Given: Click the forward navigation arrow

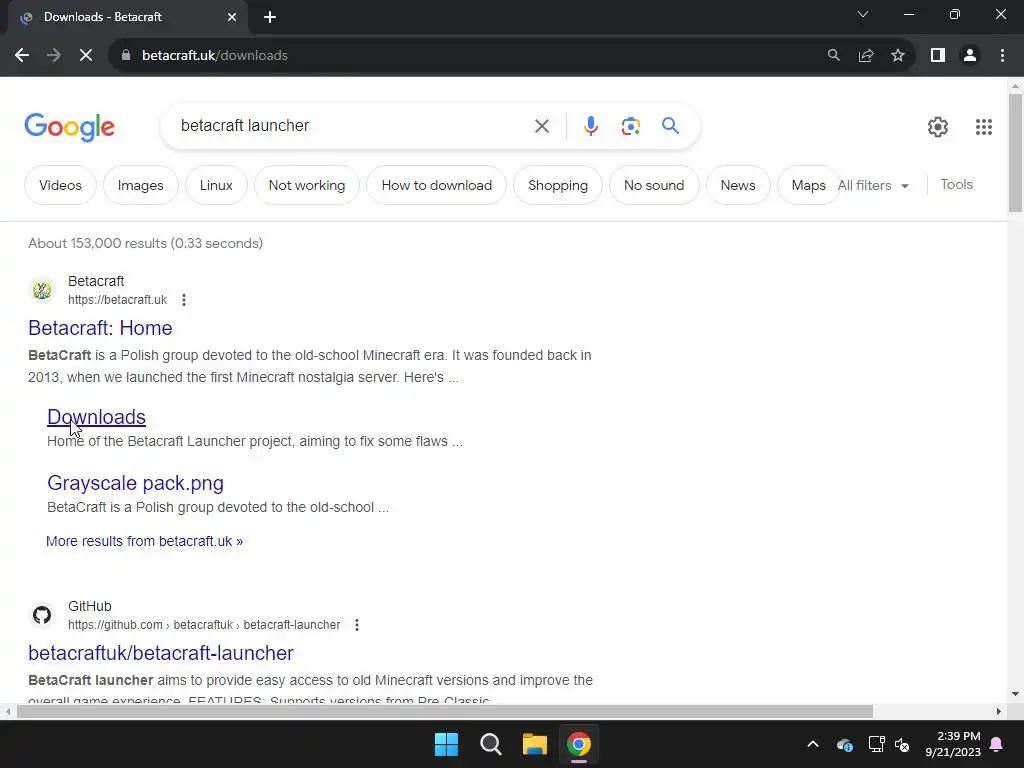Looking at the screenshot, I should [x=54, y=56].
